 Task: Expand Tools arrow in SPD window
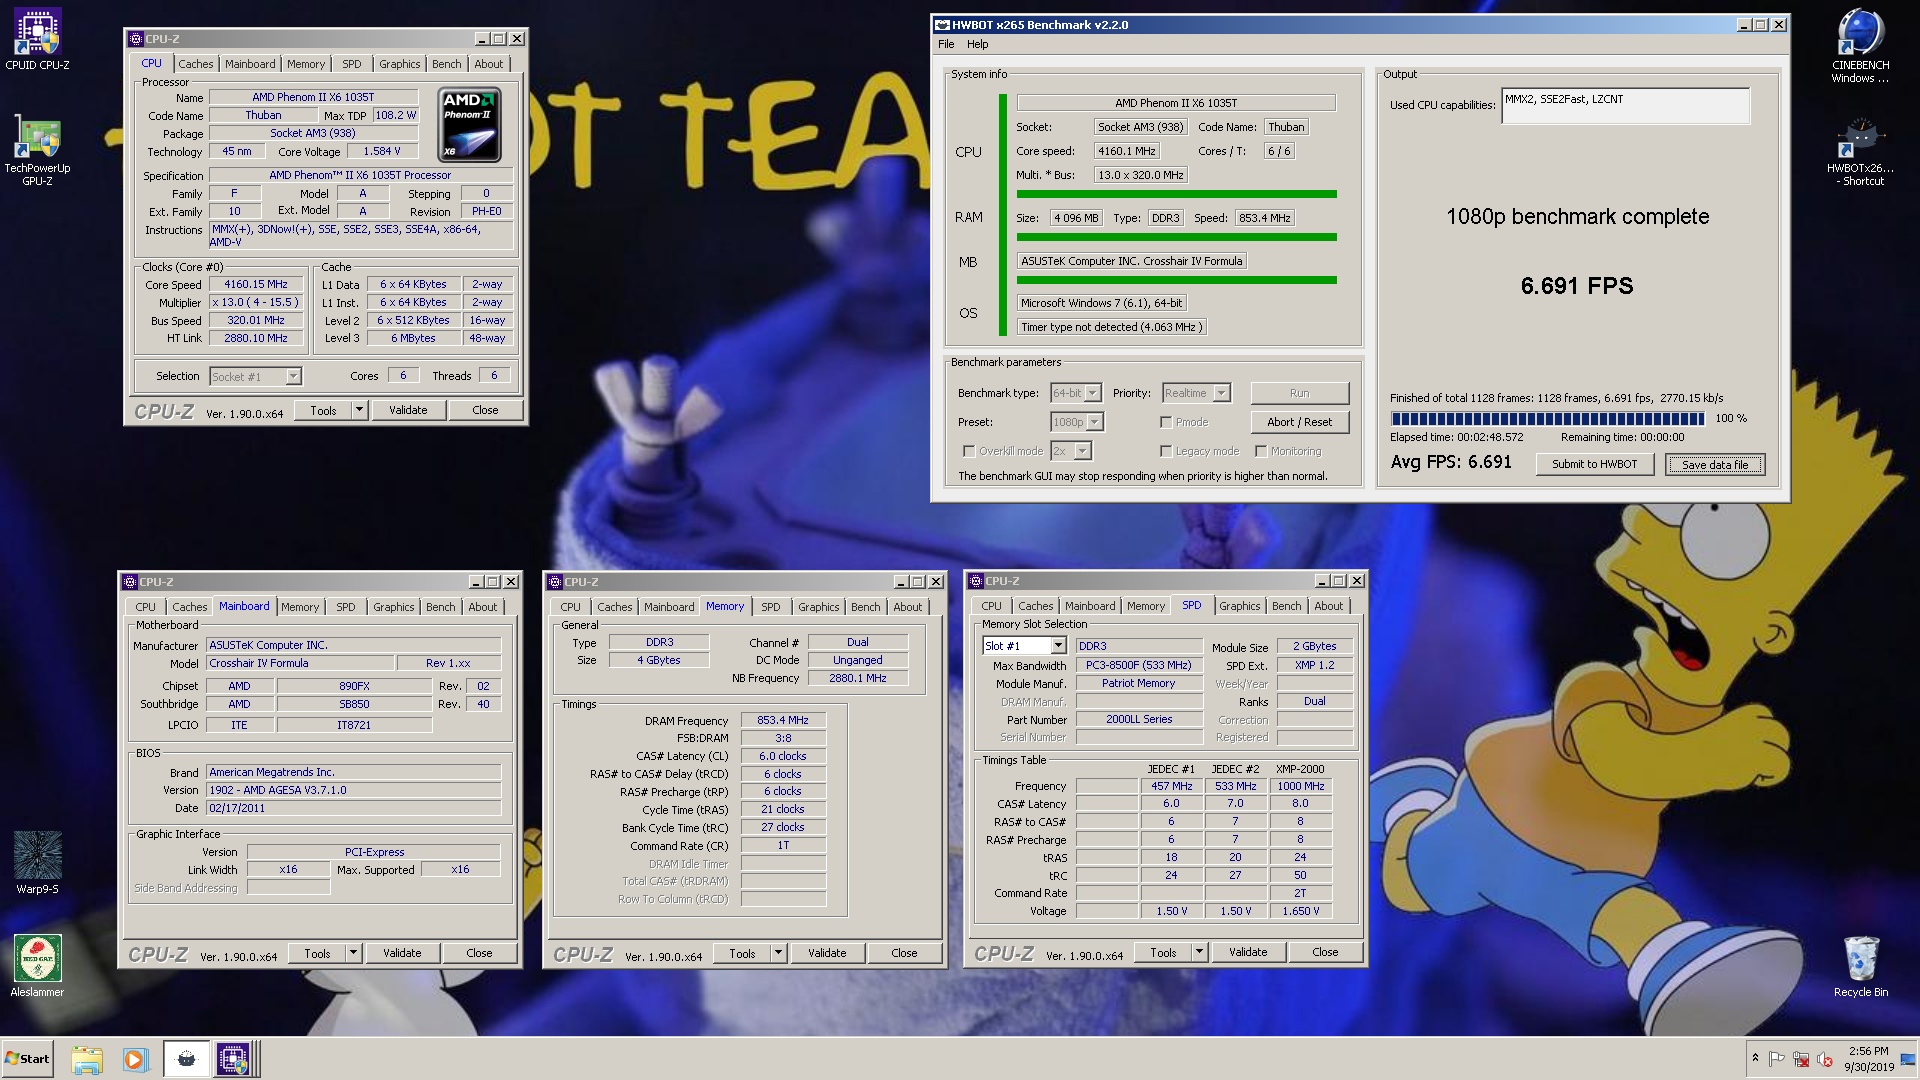(1199, 952)
